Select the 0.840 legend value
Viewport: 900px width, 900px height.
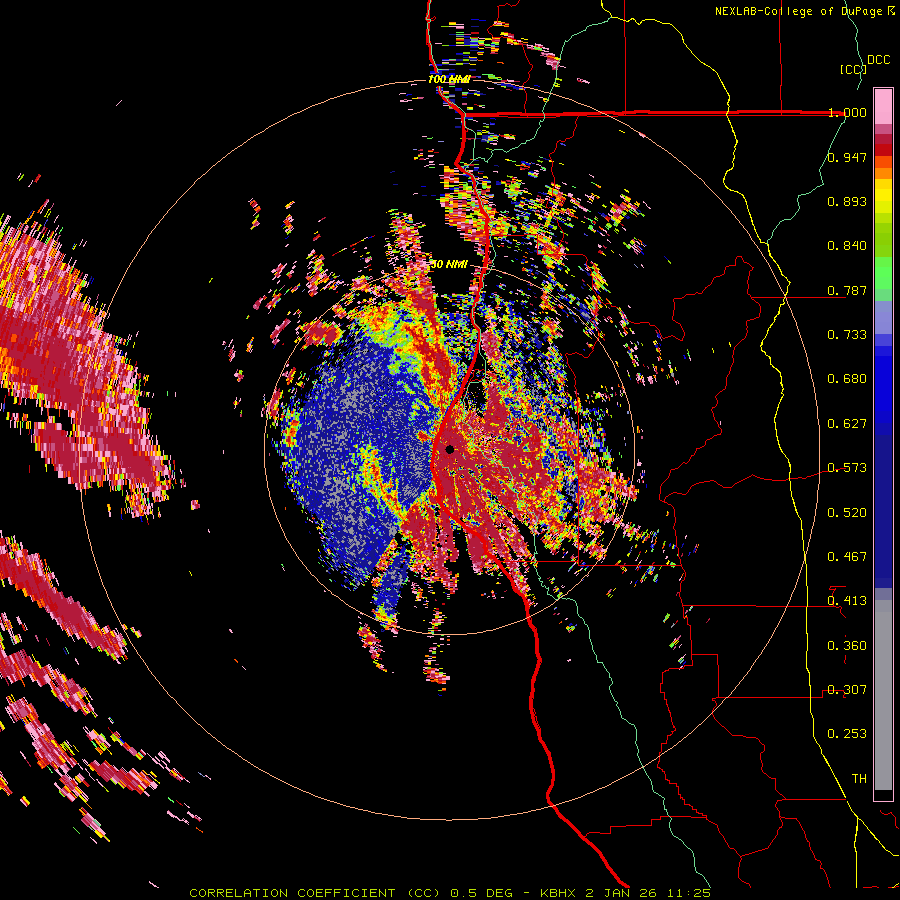[847, 246]
